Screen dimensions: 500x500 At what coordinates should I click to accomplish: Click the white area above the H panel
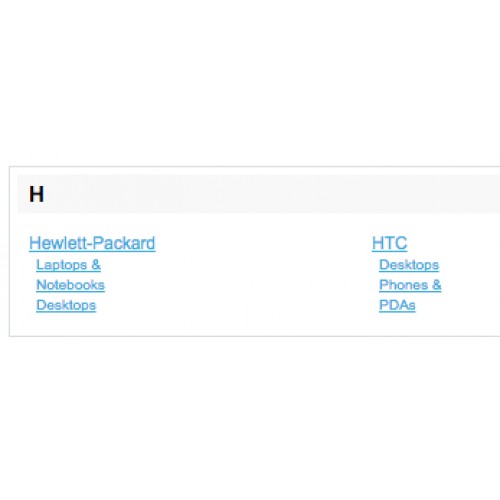[x=250, y=83]
